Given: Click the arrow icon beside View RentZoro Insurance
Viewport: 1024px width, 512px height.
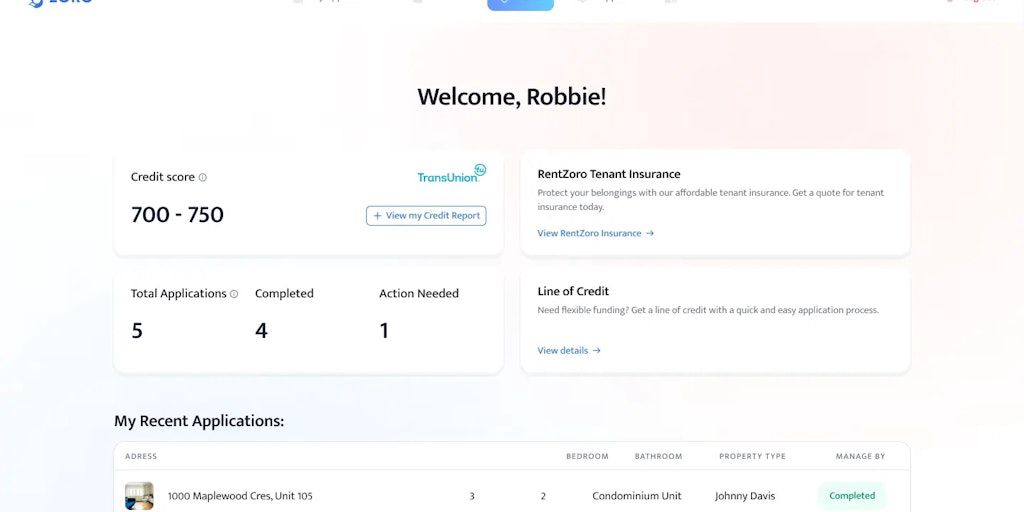Looking at the screenshot, I should point(650,234).
